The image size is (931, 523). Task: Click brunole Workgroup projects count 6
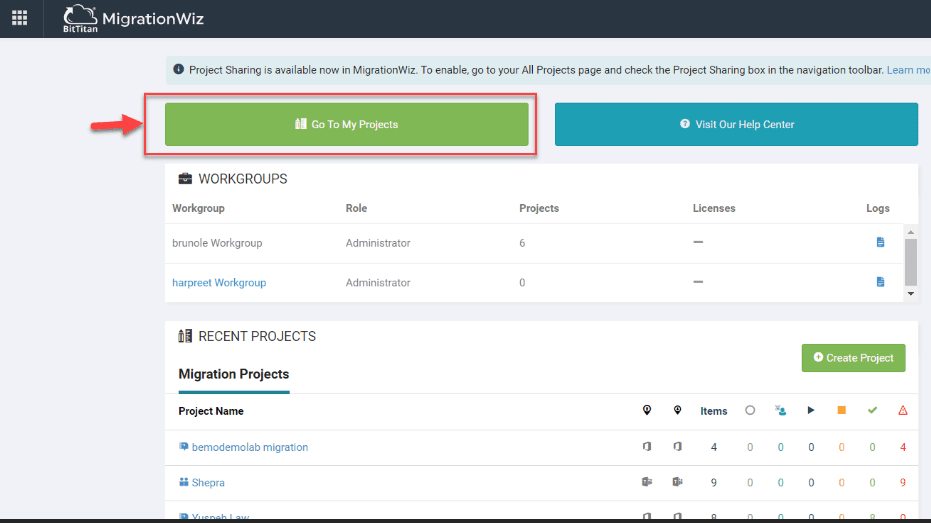(x=522, y=243)
